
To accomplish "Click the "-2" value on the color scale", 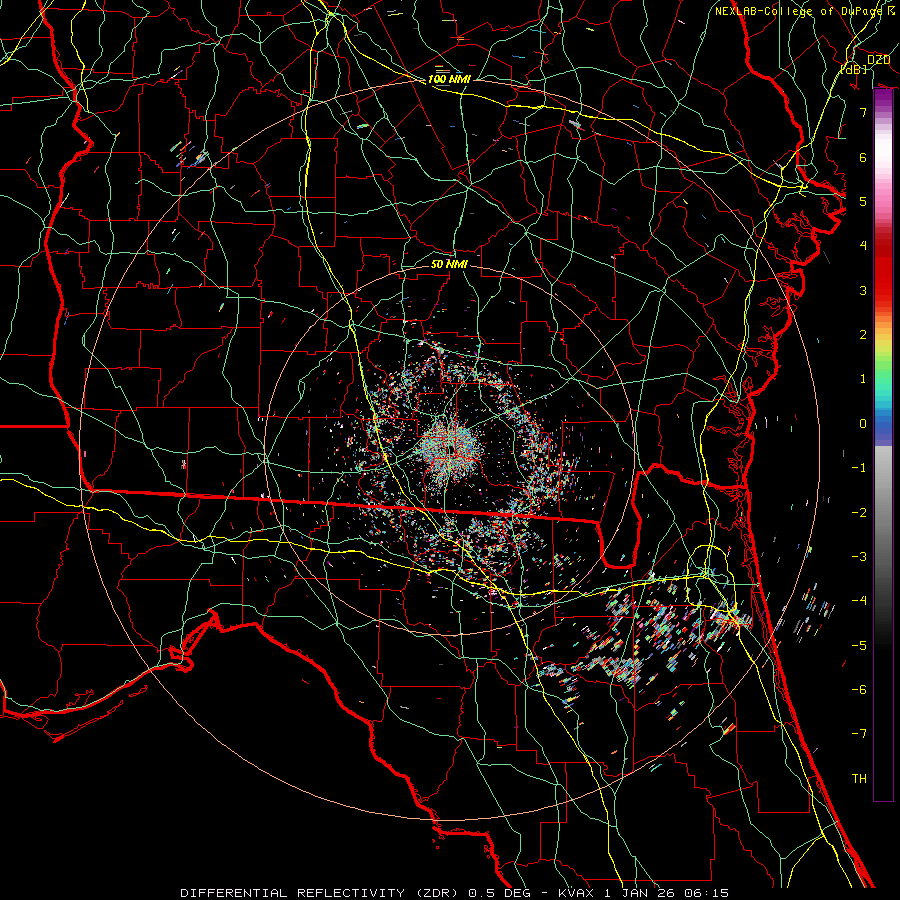I will pos(859,513).
